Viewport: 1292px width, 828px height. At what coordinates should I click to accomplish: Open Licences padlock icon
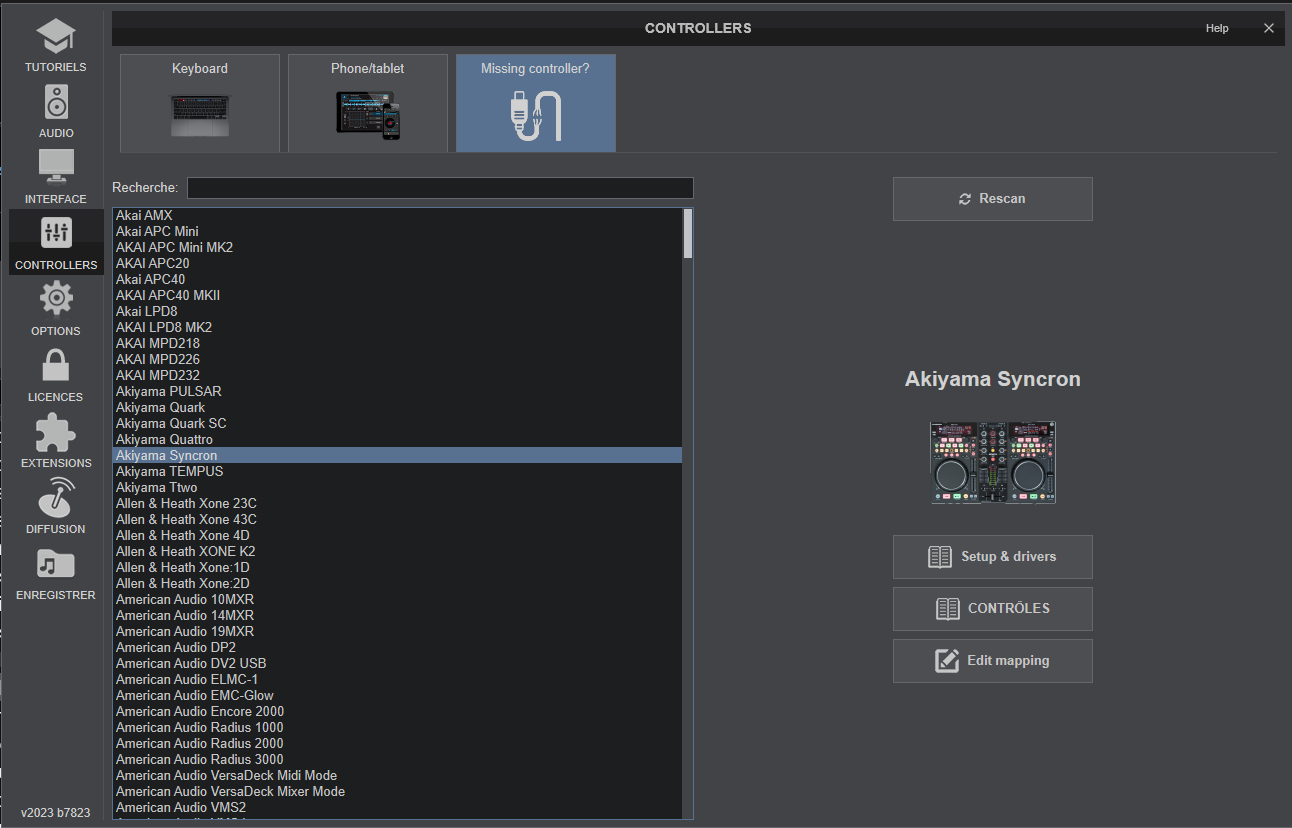click(56, 365)
